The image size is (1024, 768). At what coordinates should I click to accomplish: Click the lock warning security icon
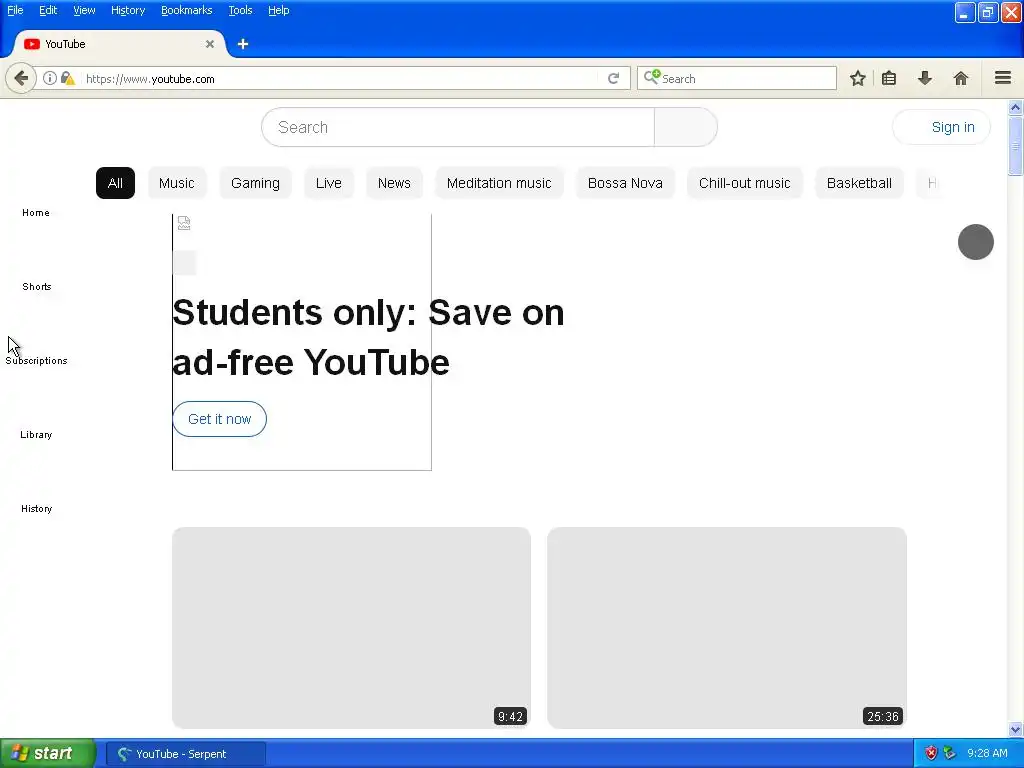tap(67, 78)
